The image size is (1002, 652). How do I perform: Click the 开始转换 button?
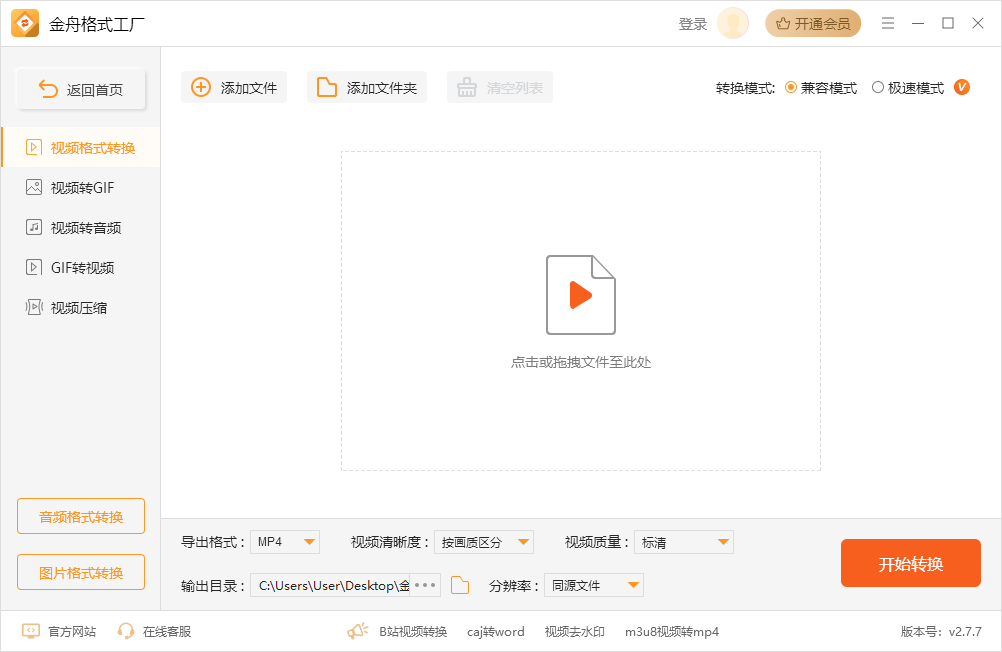[910, 563]
